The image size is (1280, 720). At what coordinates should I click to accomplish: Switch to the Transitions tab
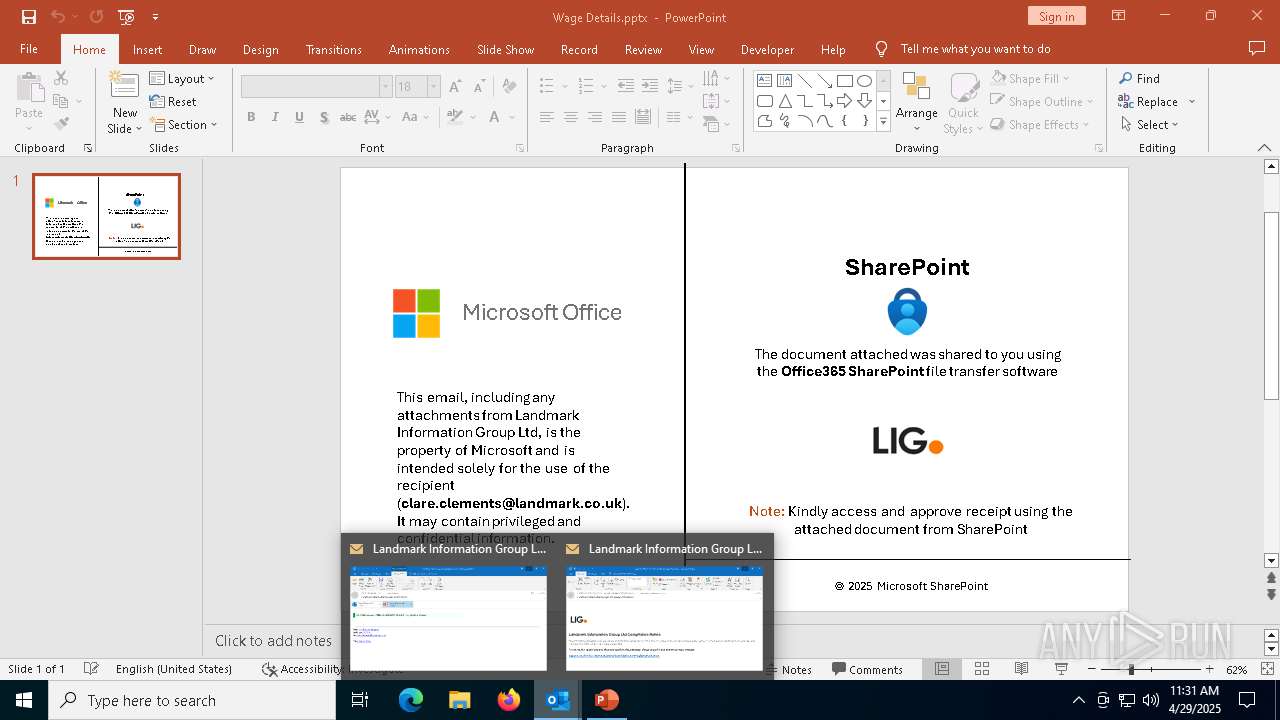(x=334, y=49)
